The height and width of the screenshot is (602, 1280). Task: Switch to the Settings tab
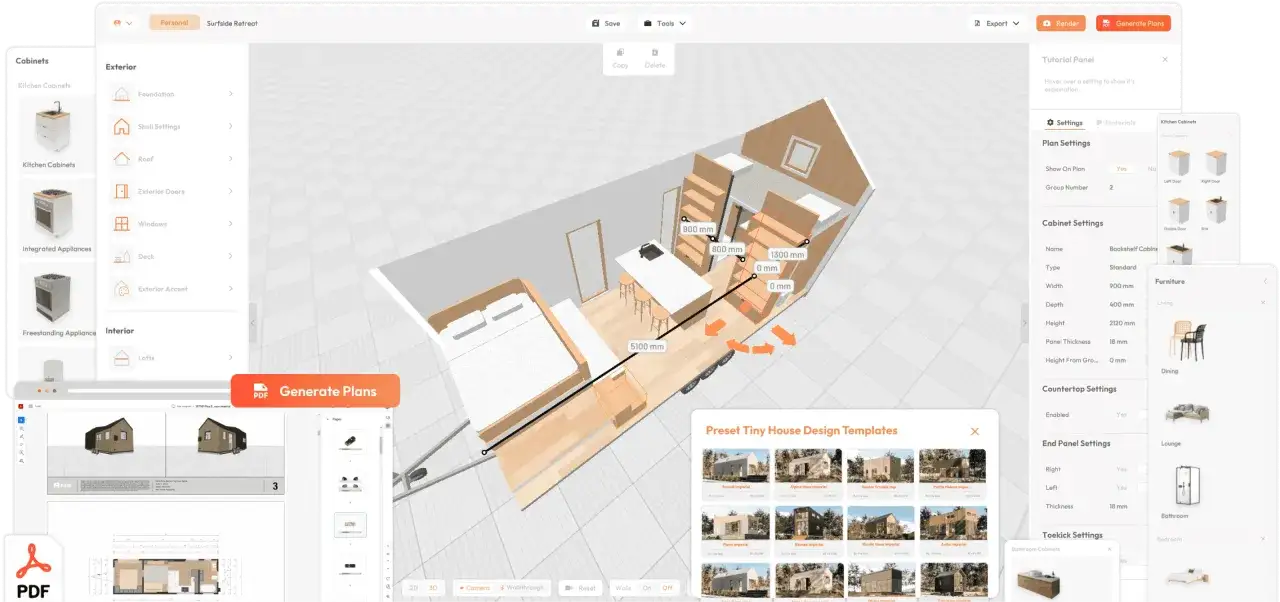coord(1064,123)
